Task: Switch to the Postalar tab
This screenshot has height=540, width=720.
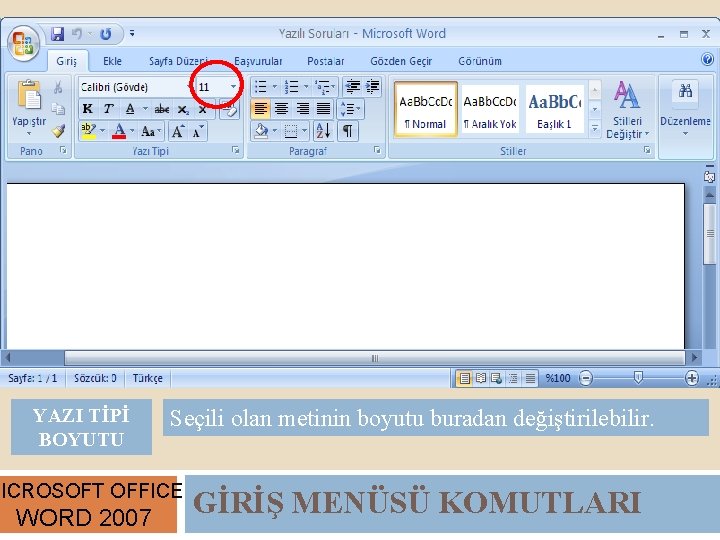Action: point(326,61)
